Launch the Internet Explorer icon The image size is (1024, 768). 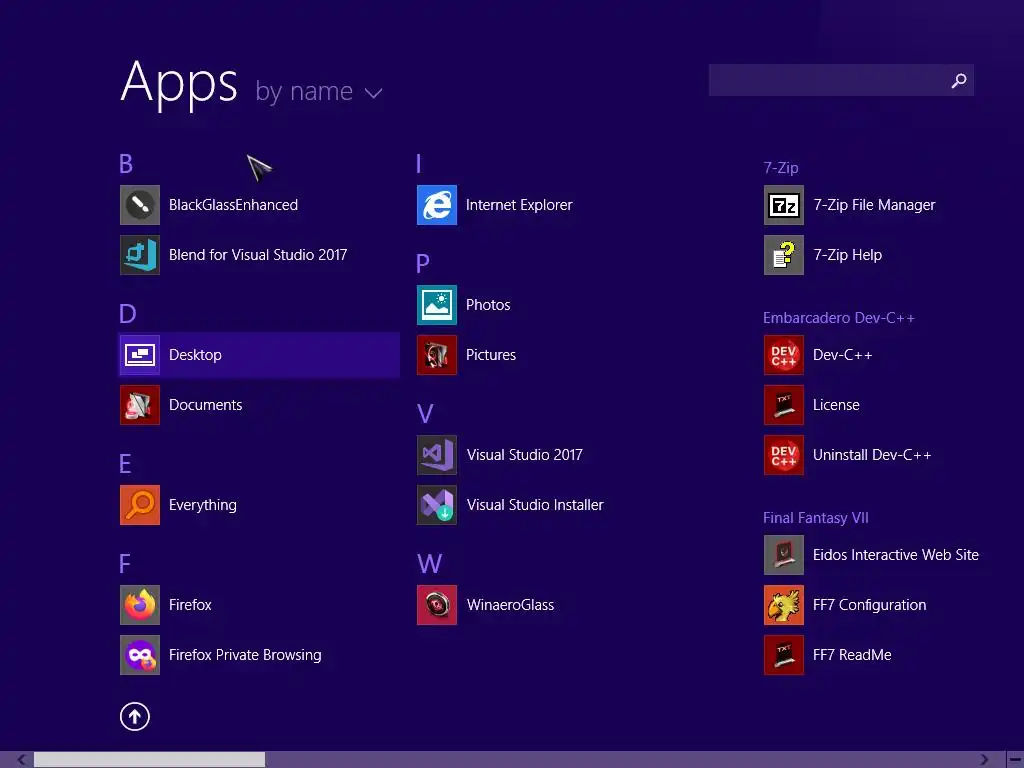(437, 205)
